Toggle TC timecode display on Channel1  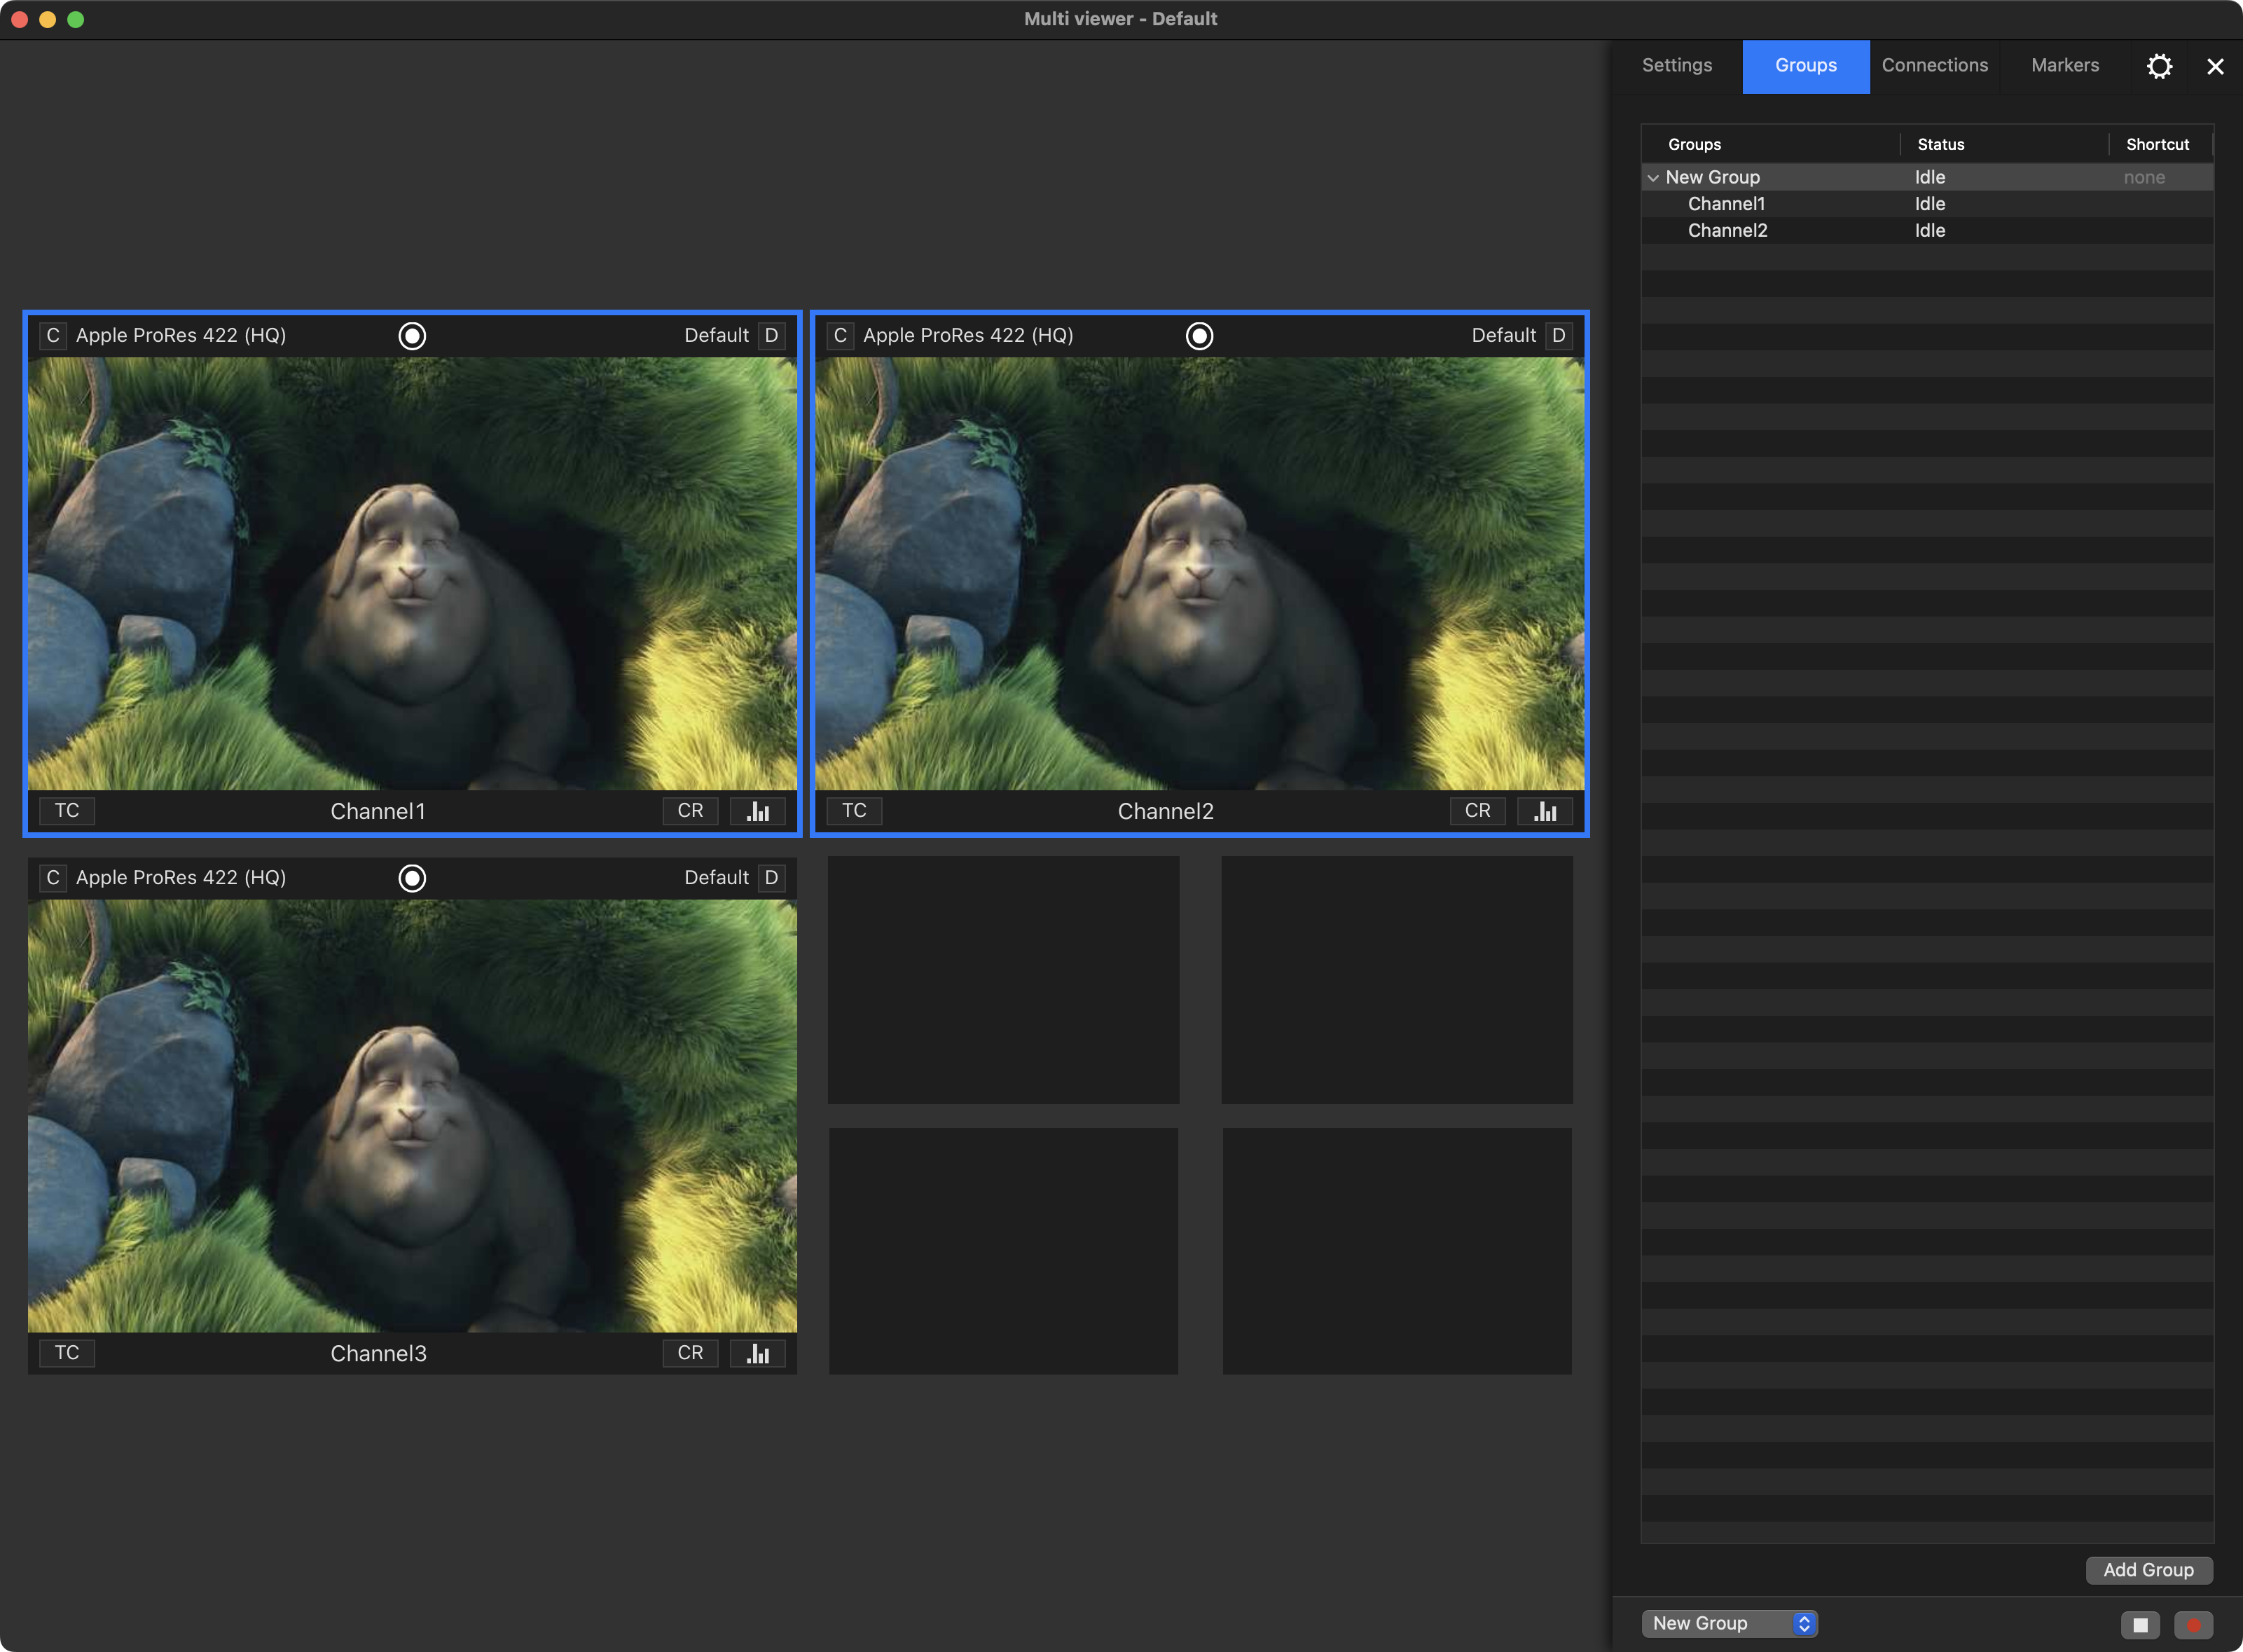click(67, 811)
